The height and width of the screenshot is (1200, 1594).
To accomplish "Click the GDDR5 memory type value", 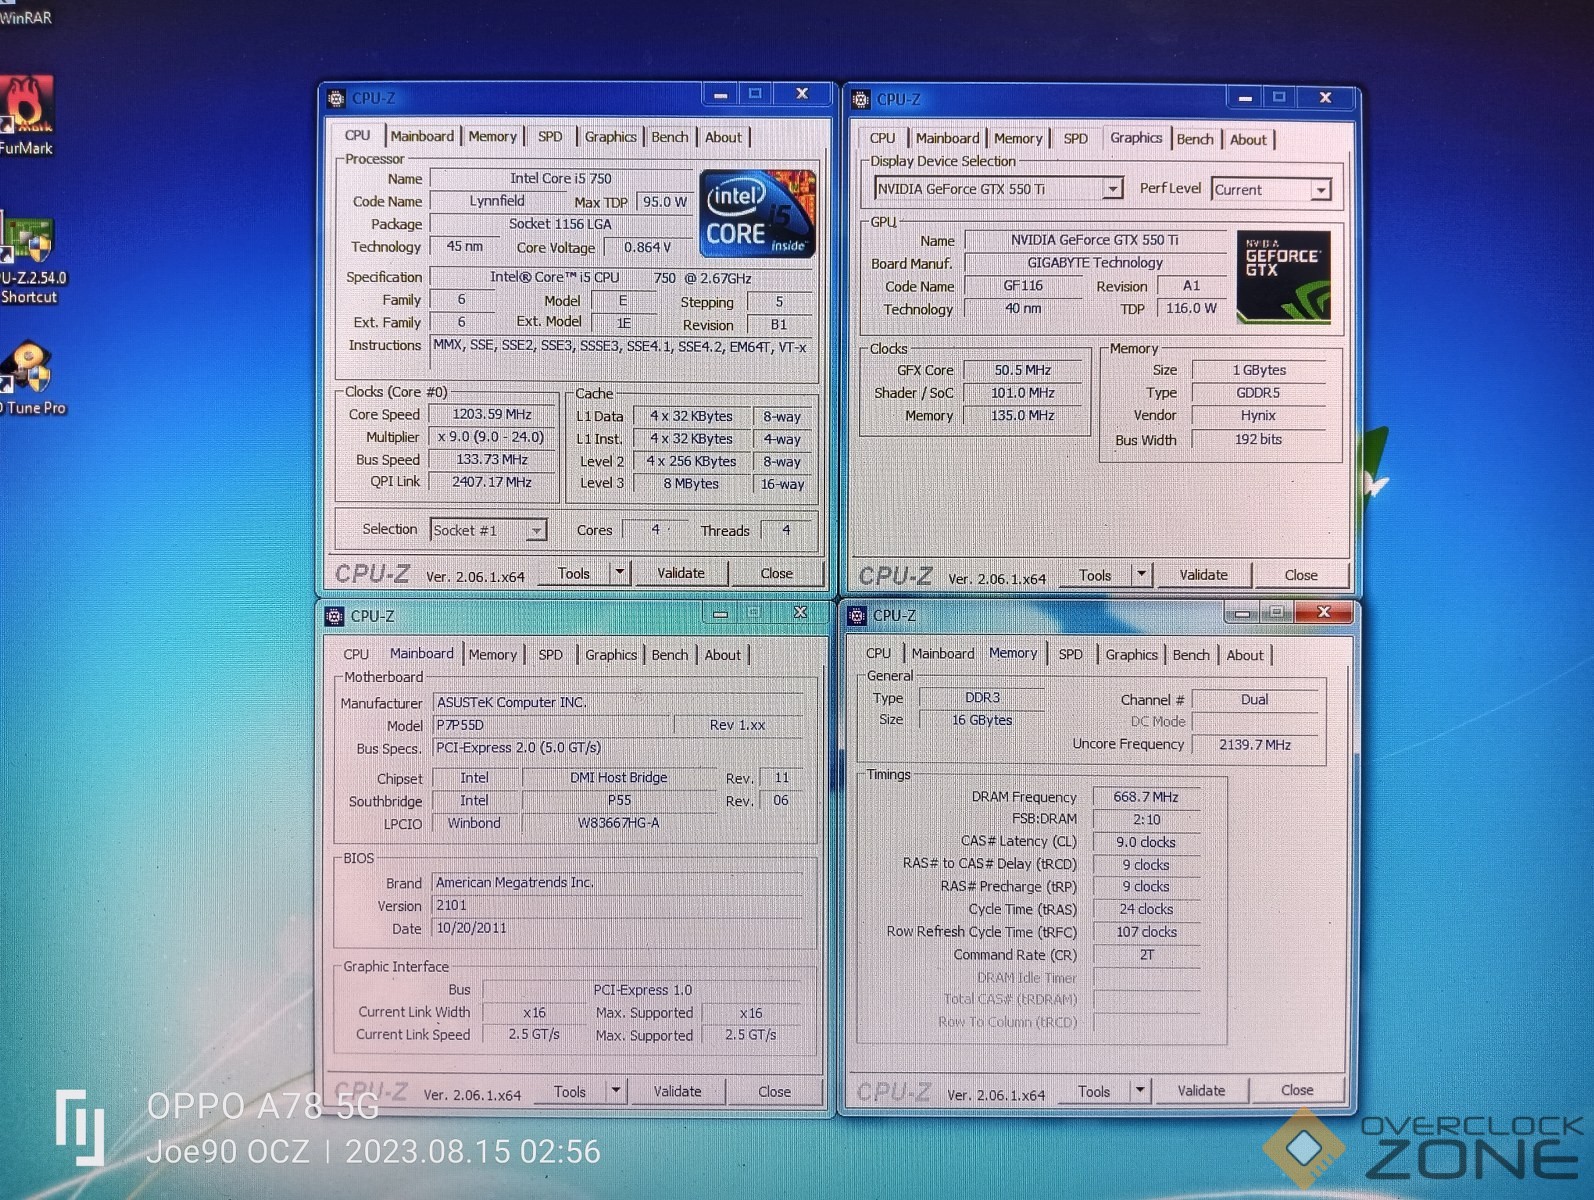I will pyautogui.click(x=1258, y=393).
